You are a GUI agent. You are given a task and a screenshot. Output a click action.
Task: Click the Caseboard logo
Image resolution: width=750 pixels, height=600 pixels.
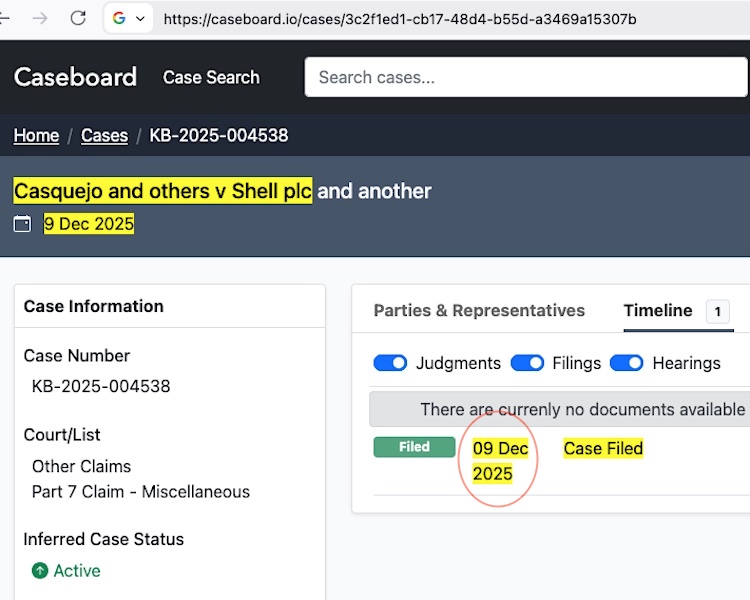click(75, 77)
